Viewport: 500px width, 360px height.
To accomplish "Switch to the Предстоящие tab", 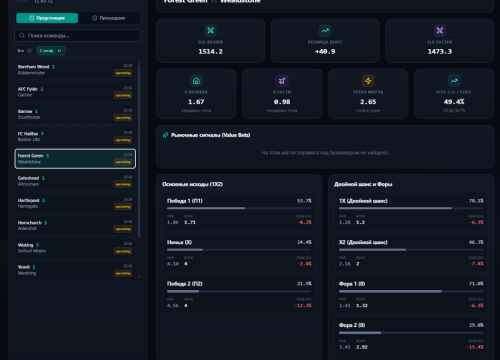I will pyautogui.click(x=47, y=18).
